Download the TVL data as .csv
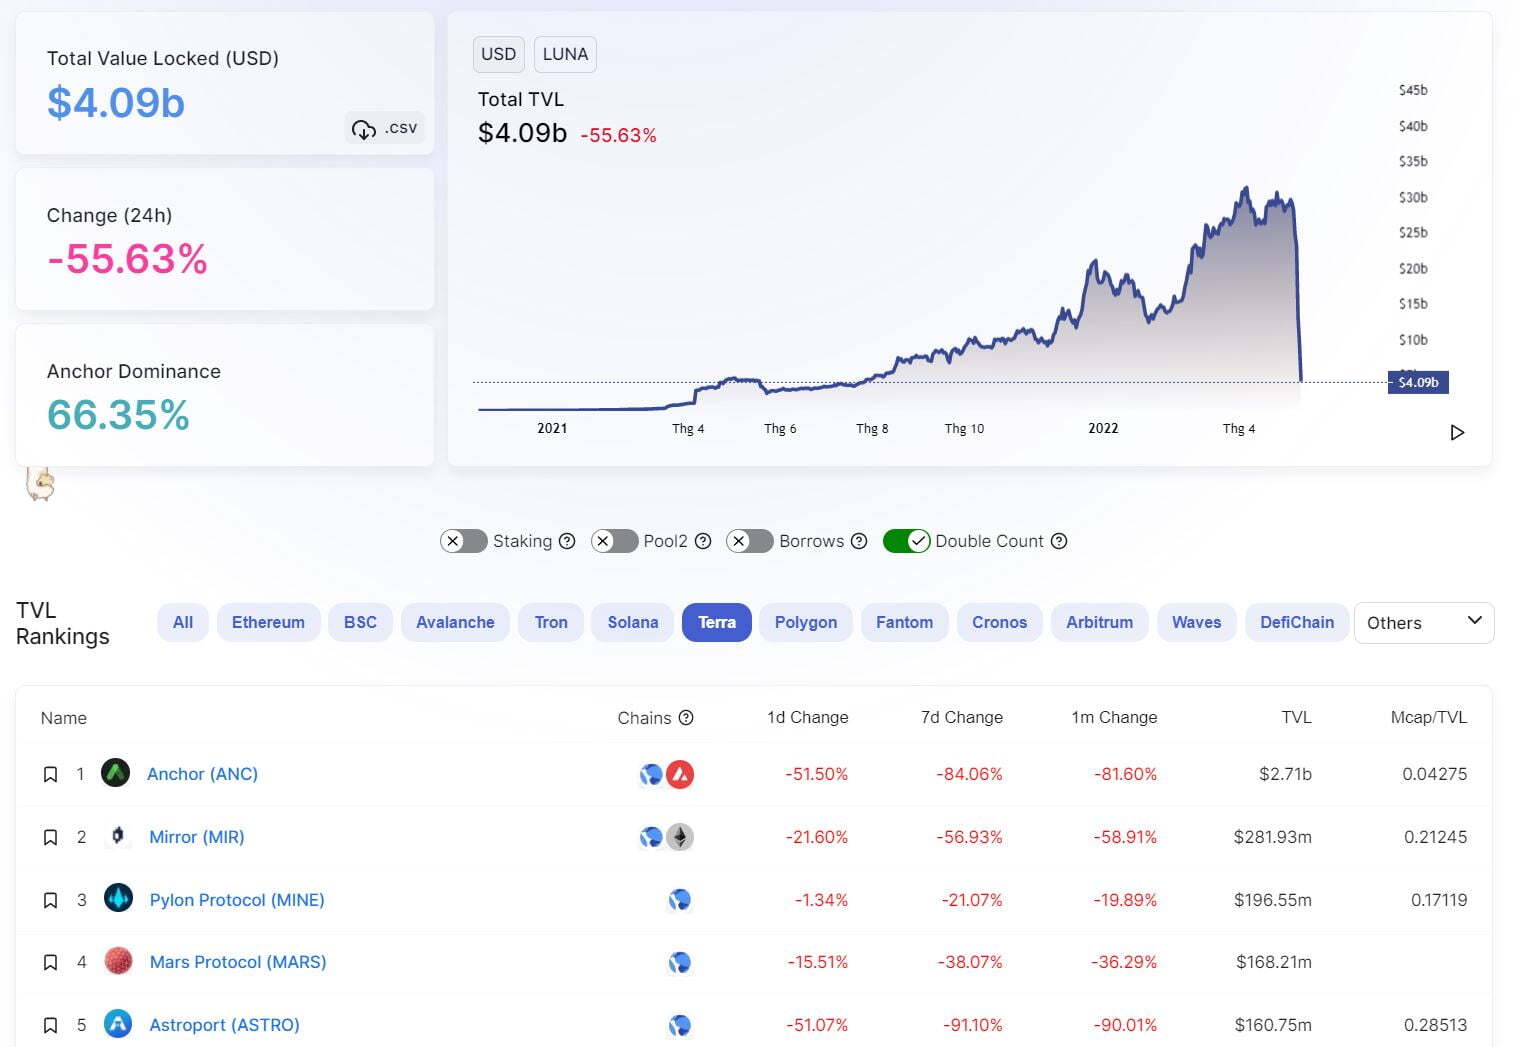The width and height of the screenshot is (1517, 1047). point(385,128)
